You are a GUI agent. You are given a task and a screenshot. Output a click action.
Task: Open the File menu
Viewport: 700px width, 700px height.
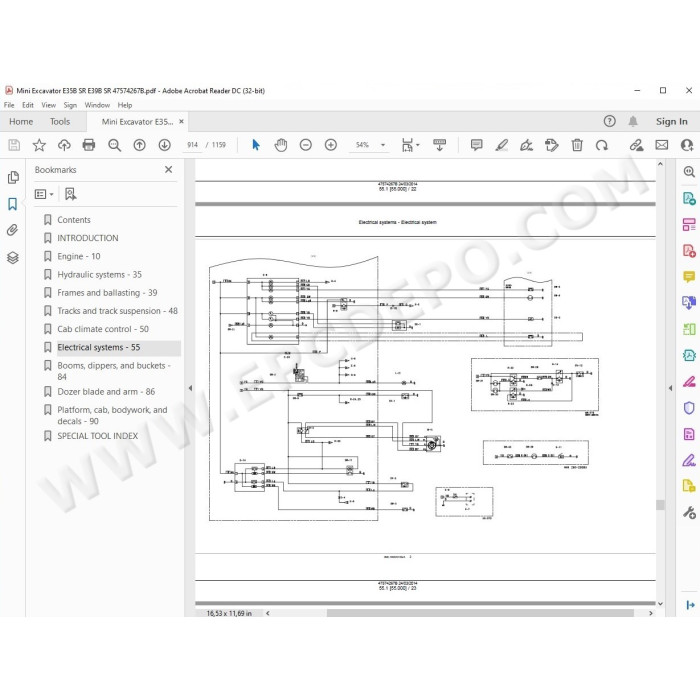point(9,105)
